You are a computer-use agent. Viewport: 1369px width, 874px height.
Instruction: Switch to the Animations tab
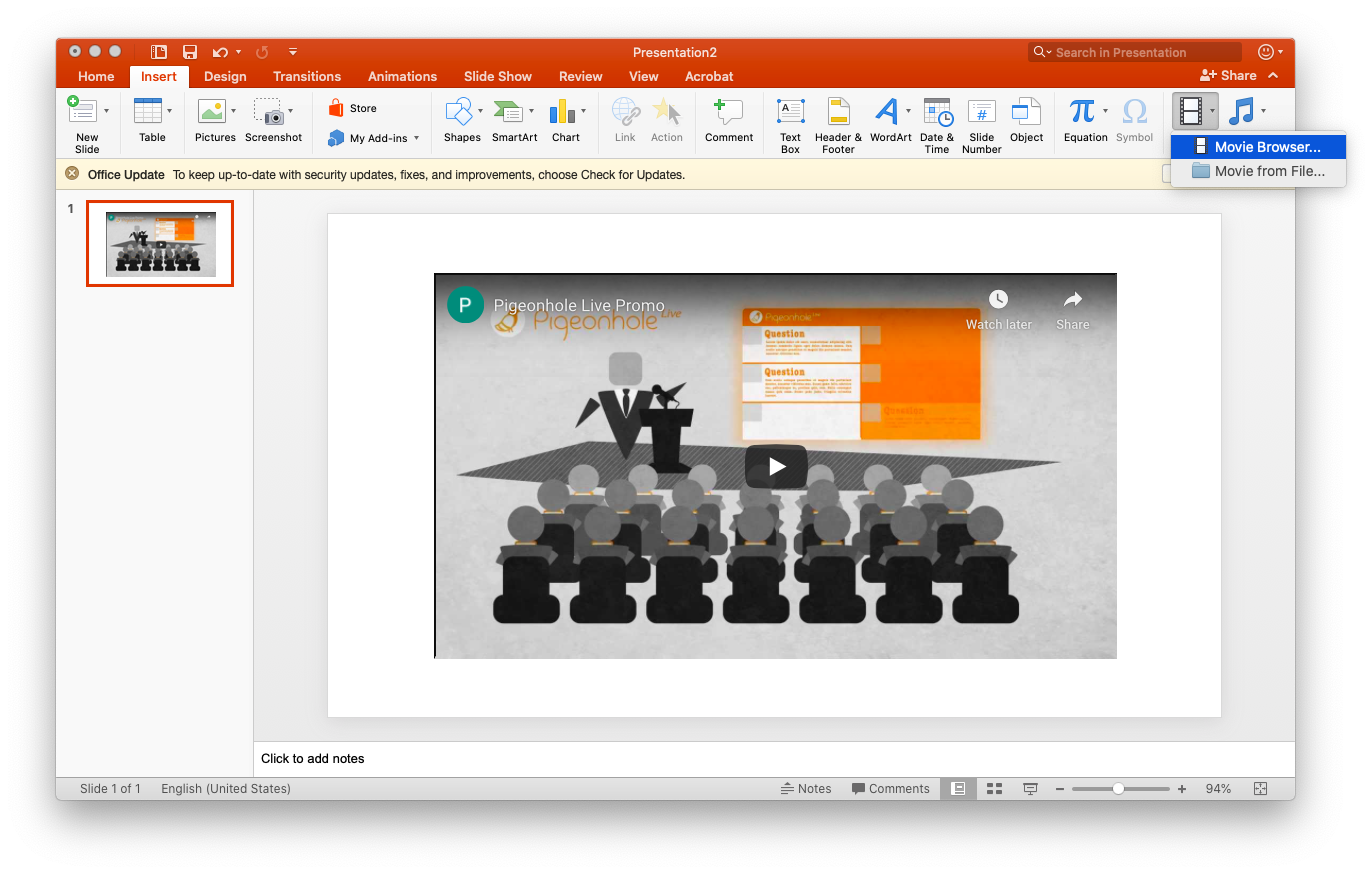click(x=402, y=76)
